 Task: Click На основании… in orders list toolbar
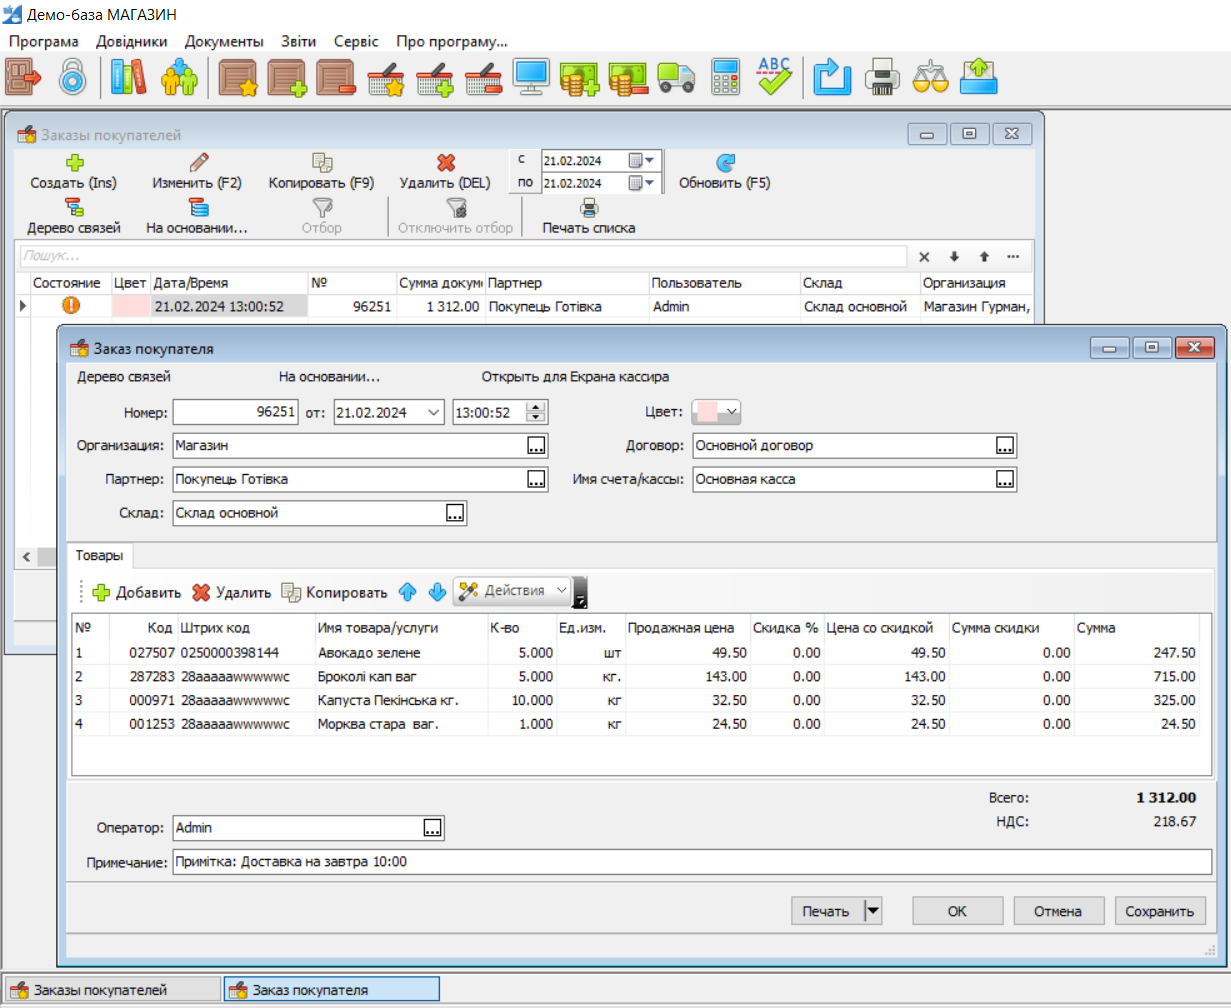197,217
